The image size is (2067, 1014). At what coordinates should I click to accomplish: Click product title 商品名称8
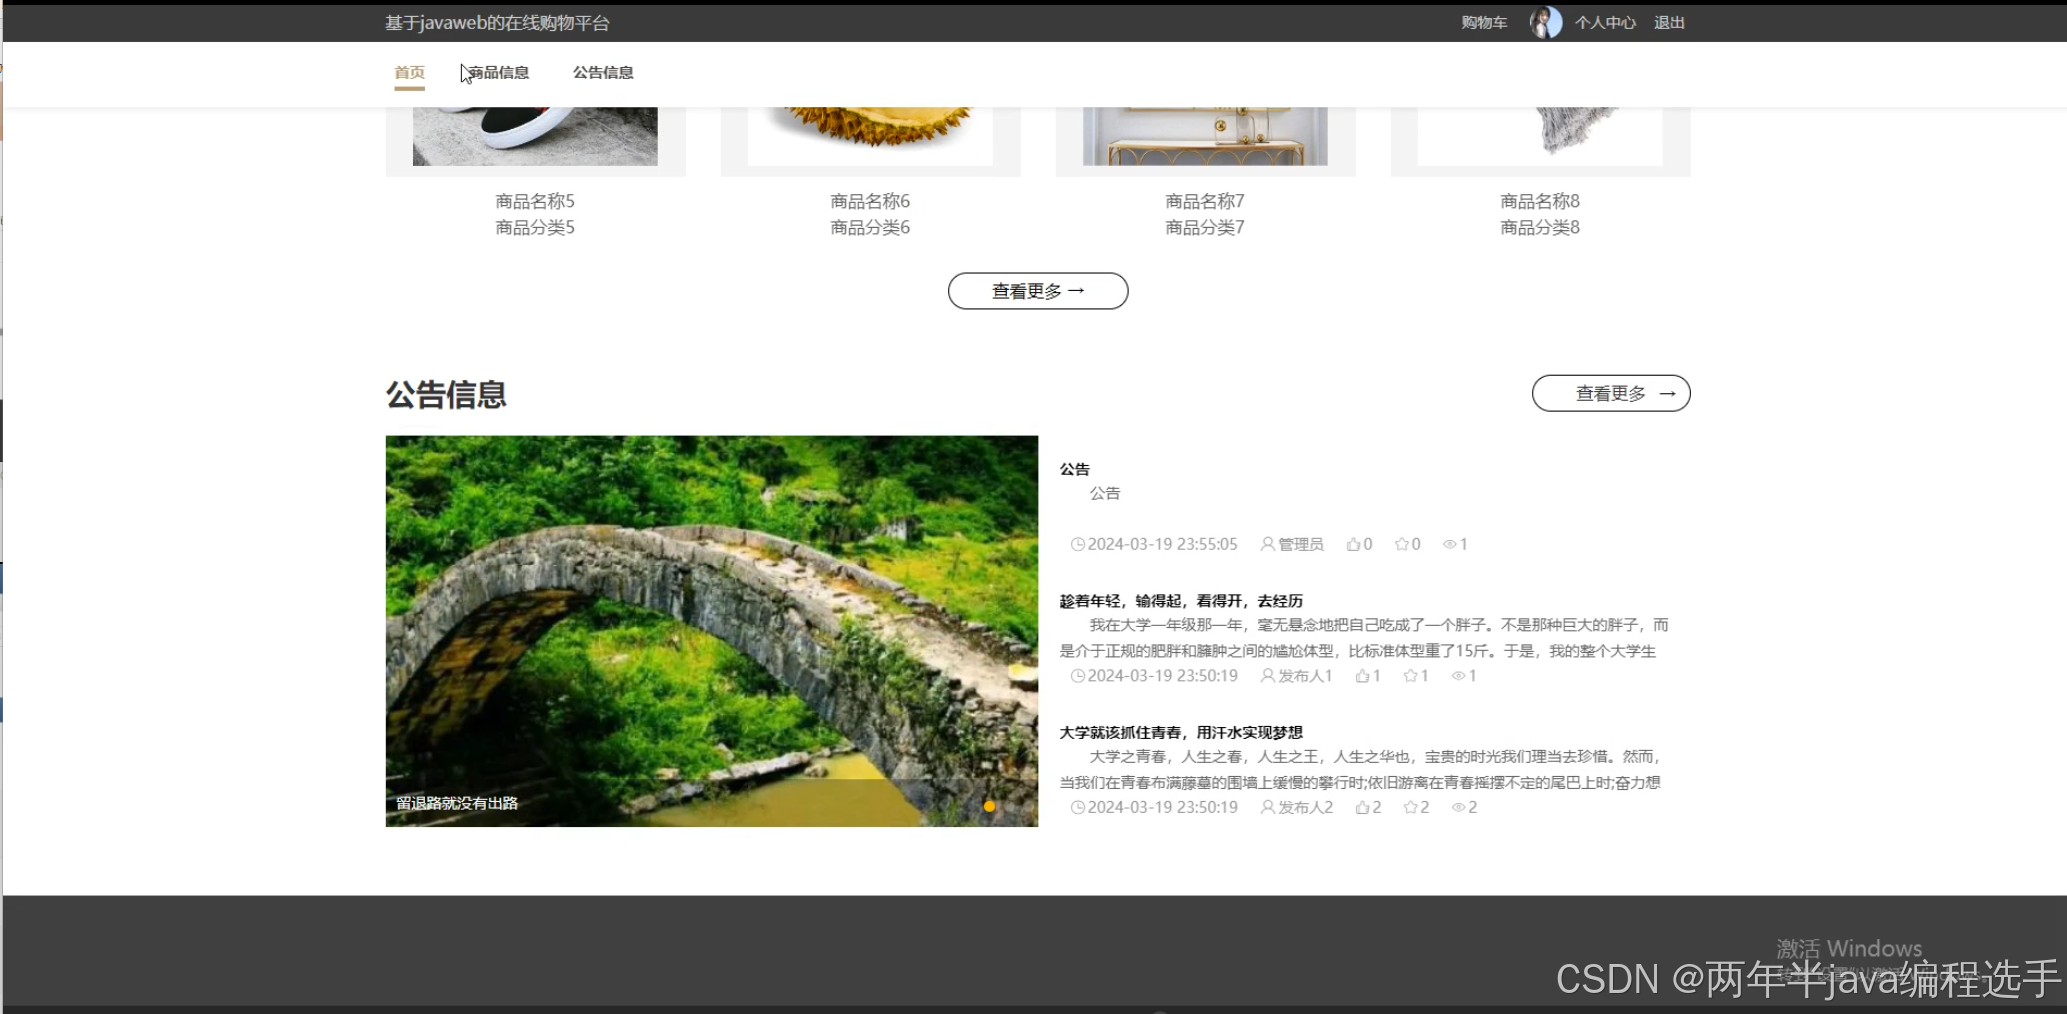pyautogui.click(x=1540, y=201)
